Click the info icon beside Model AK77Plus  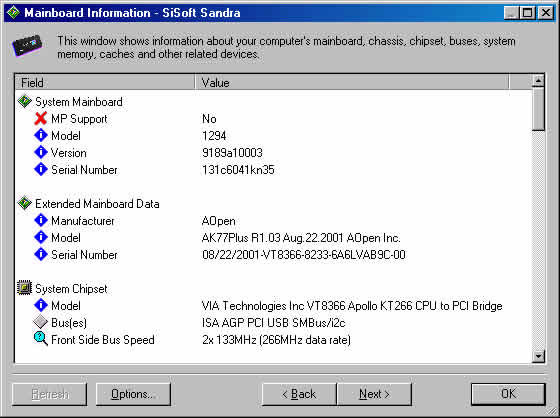(x=41, y=237)
